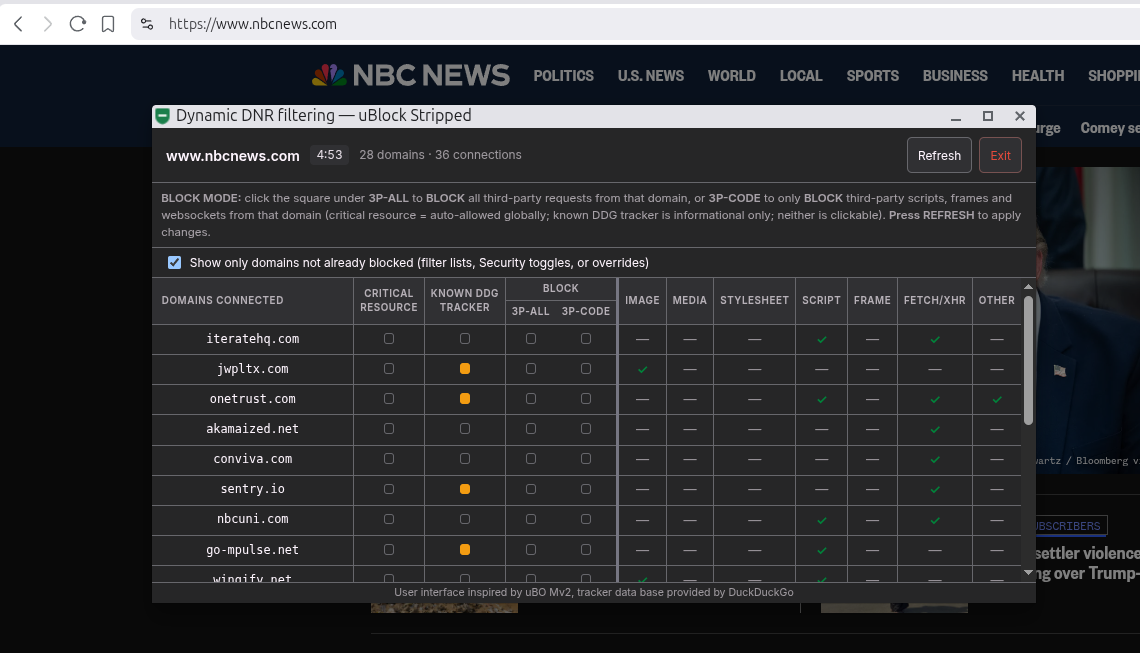This screenshot has width=1140, height=653.
Task: Minimize the Dynamic DNR filtering window
Action: [x=956, y=116]
